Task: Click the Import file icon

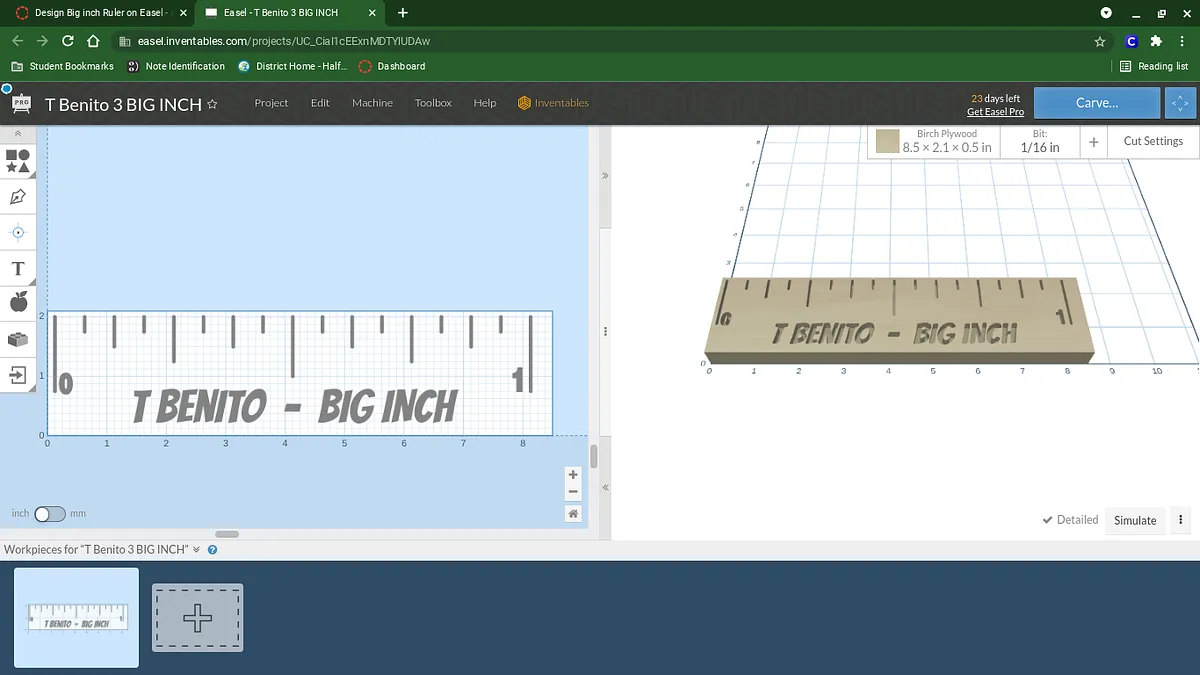Action: pos(18,375)
